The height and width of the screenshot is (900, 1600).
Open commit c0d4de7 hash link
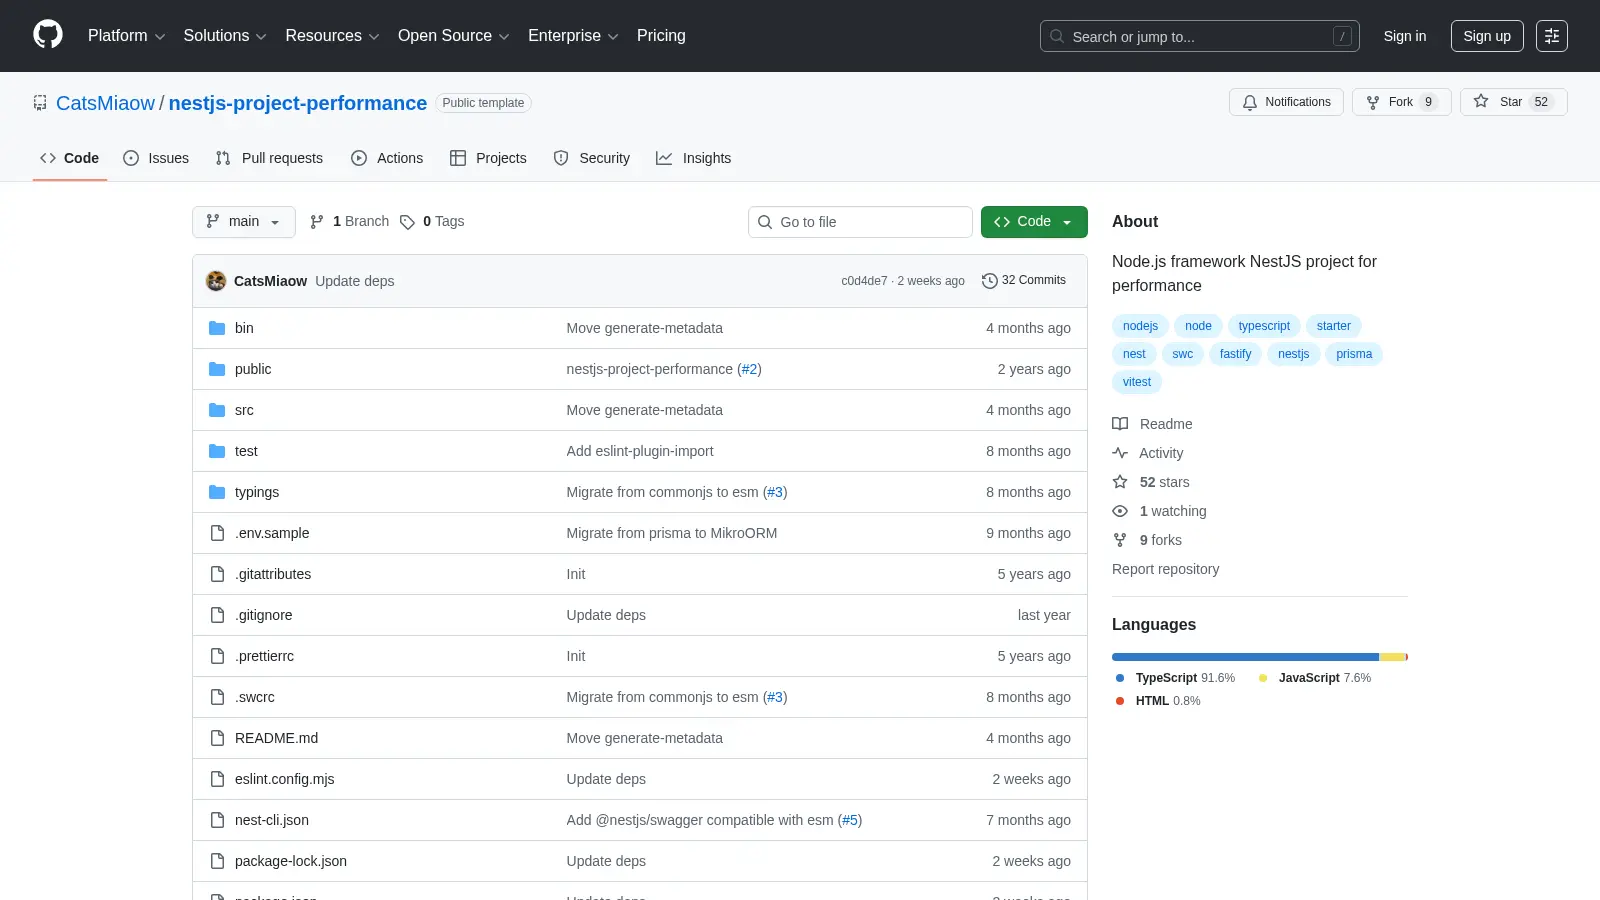tap(864, 281)
